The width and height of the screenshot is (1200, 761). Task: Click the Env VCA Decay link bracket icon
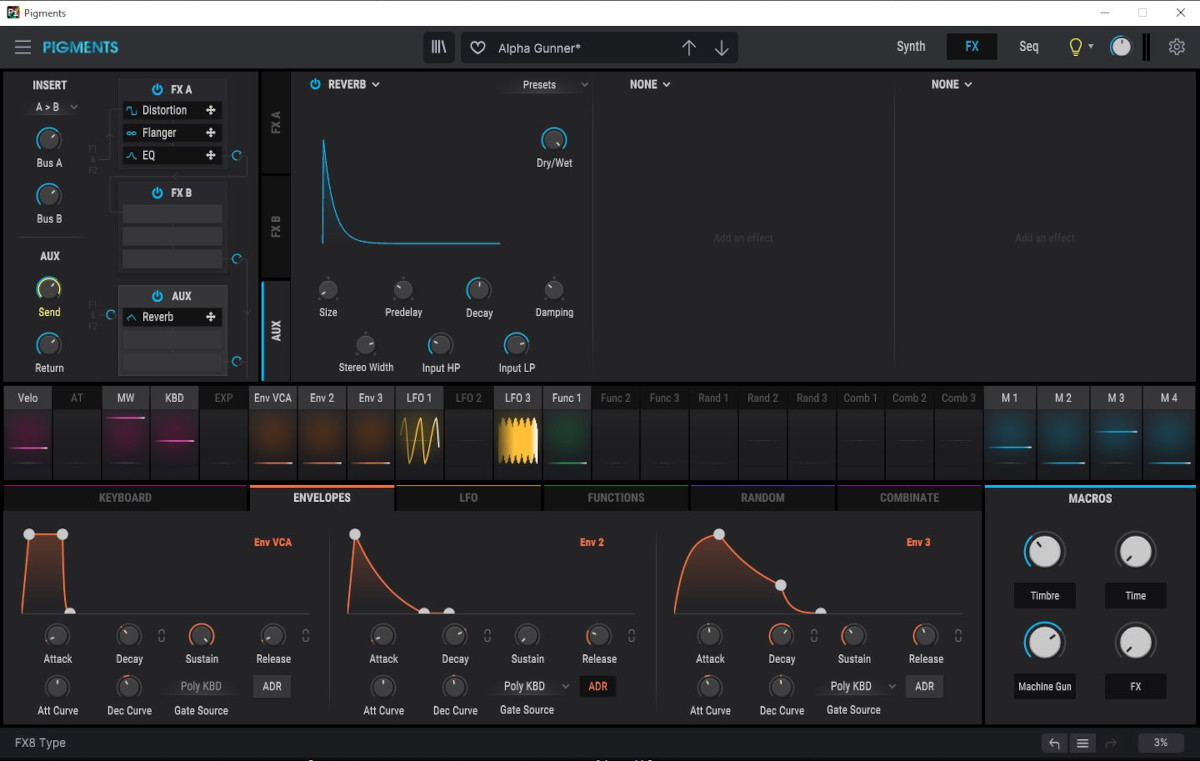(161, 635)
